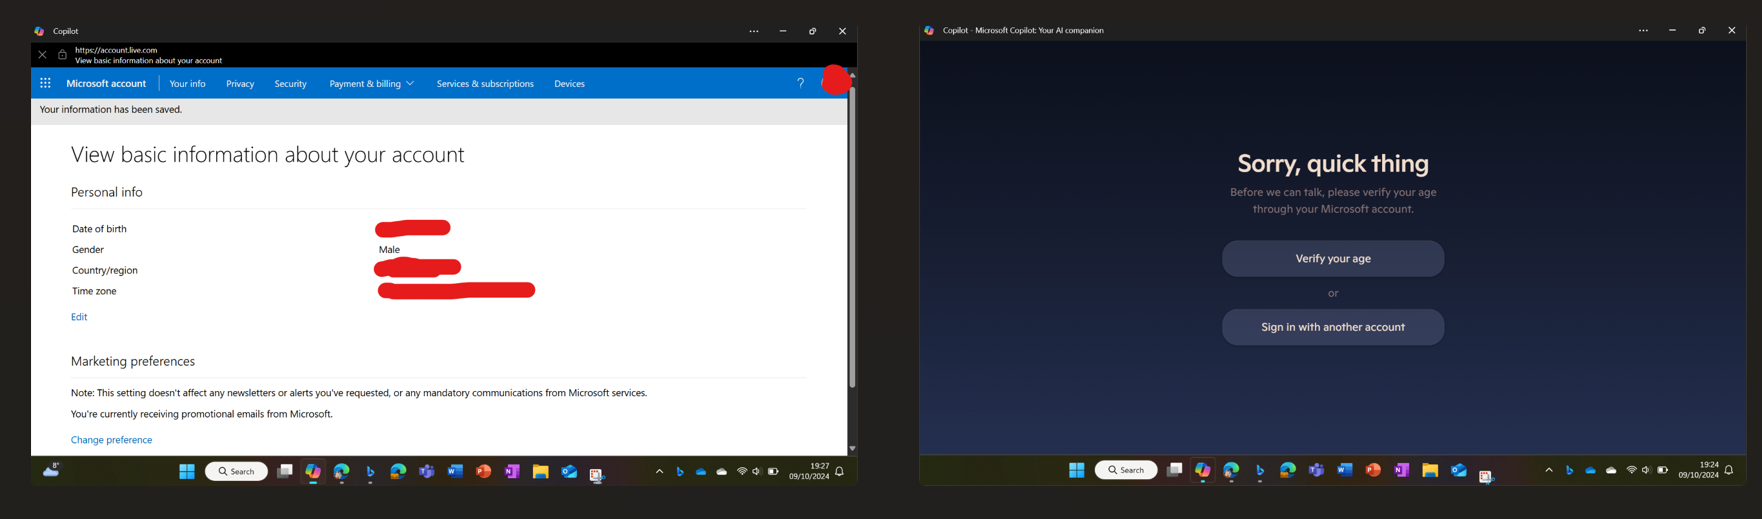1762x519 pixels.
Task: Open the three-dots menu in account Copilot window
Action: 754,31
